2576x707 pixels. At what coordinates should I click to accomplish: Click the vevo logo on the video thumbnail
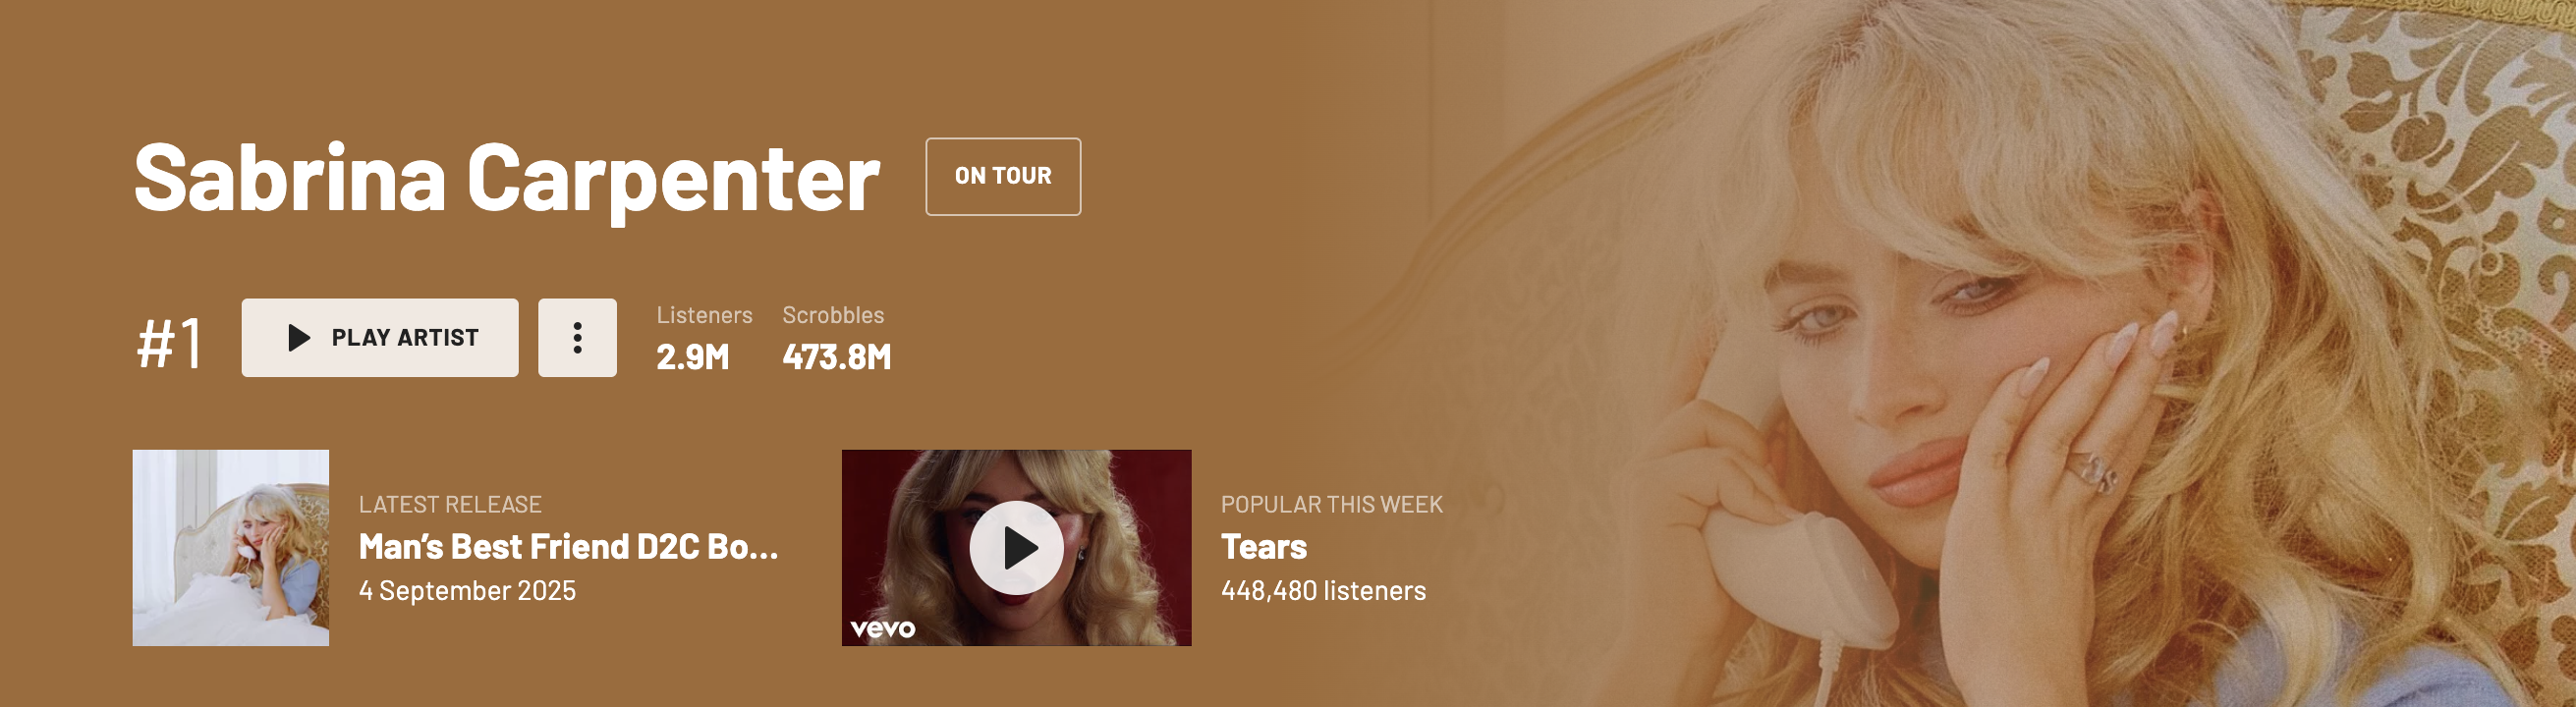pyautogui.click(x=882, y=629)
